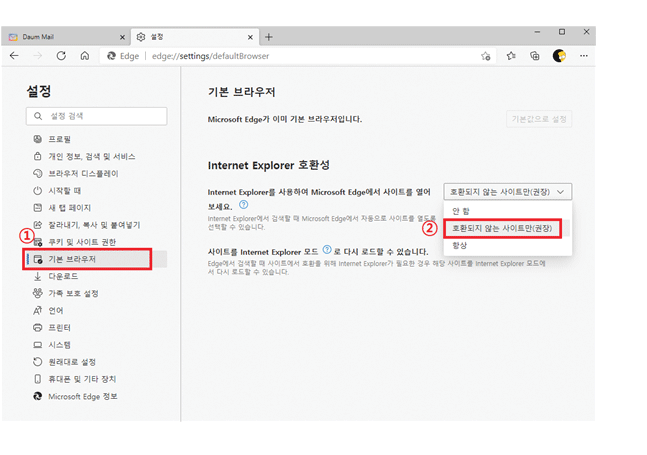Viewport: 647px width, 455px height.
Task: Click the gear icon on 설정 tab
Action: point(141,37)
